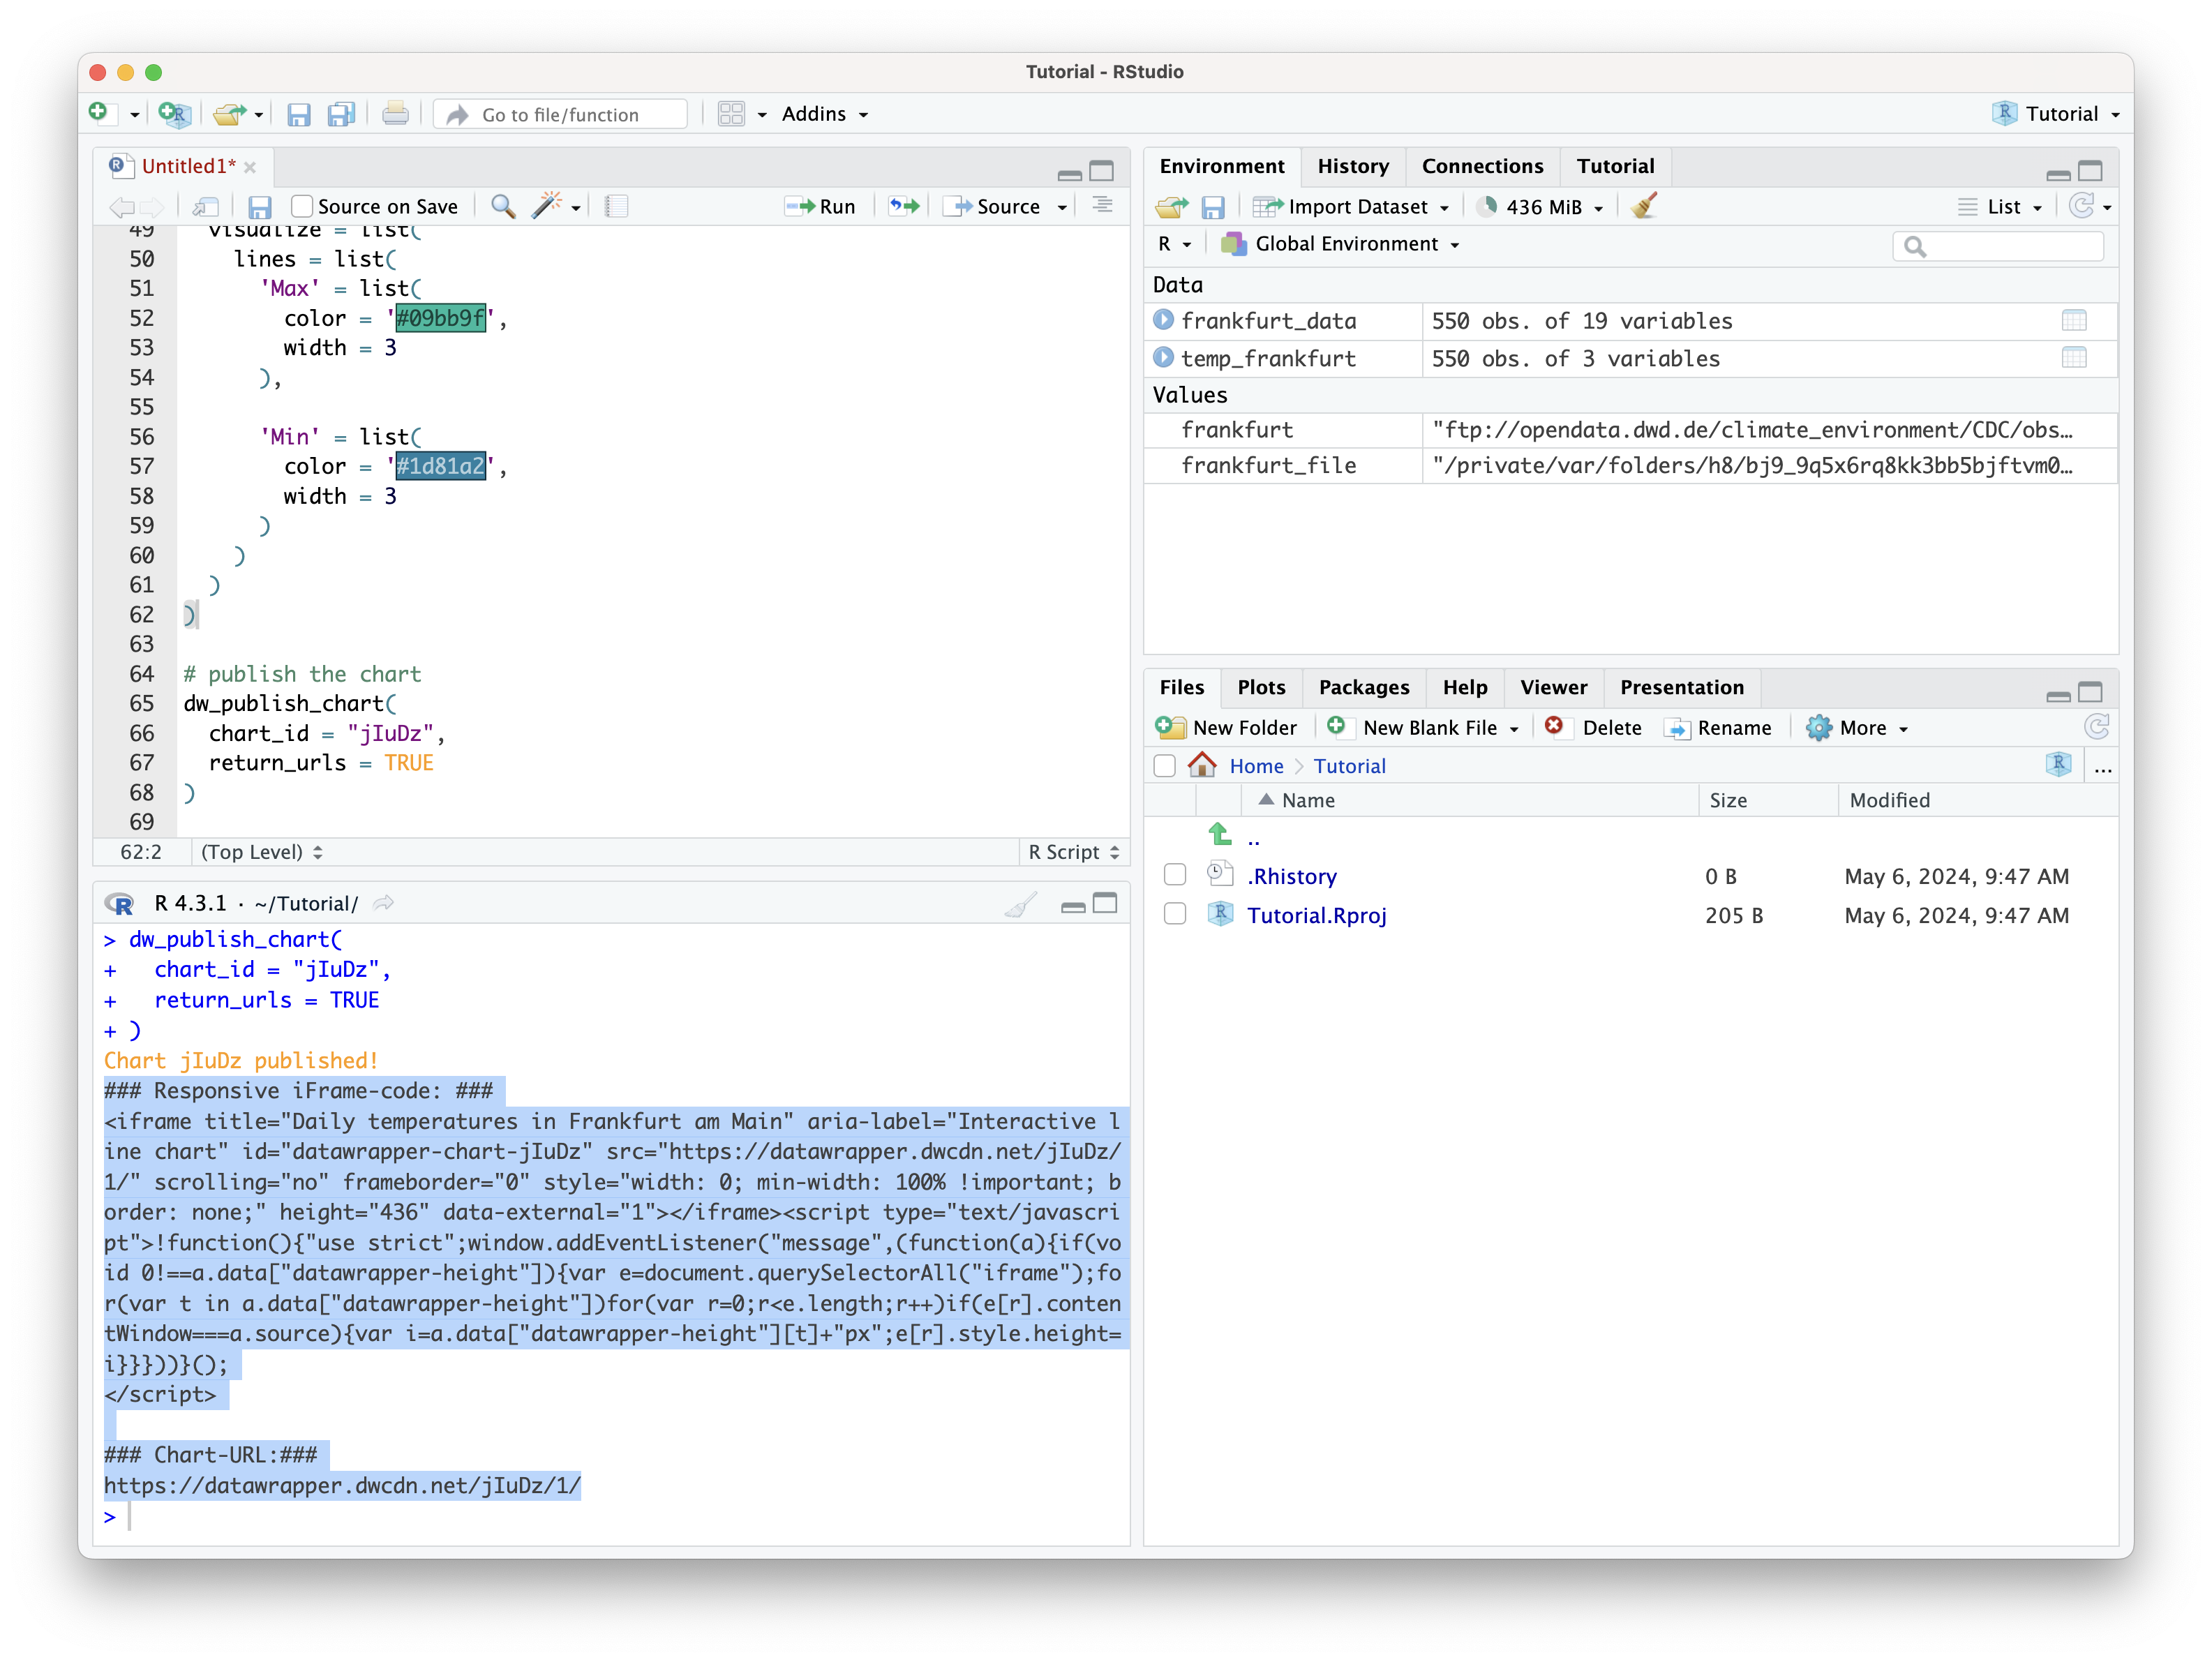Click the New File icon in main toolbar

click(x=98, y=113)
